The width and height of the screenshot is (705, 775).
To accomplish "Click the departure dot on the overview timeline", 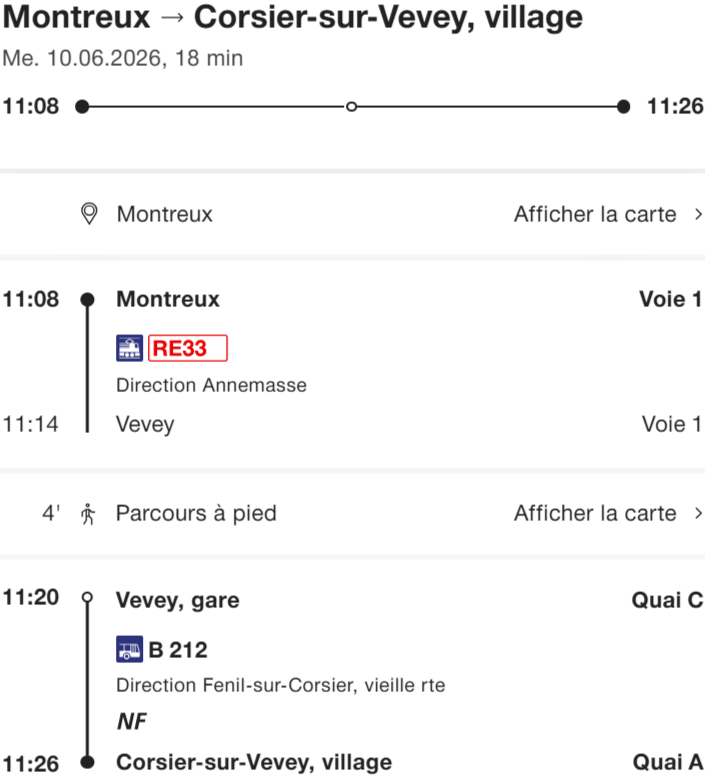I will (x=82, y=106).
